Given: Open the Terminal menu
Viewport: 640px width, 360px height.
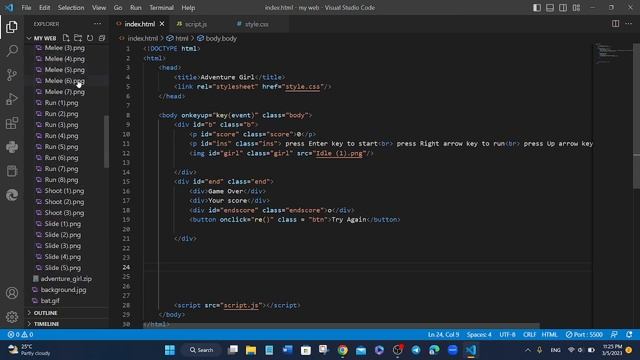Looking at the screenshot, I should point(161,7).
